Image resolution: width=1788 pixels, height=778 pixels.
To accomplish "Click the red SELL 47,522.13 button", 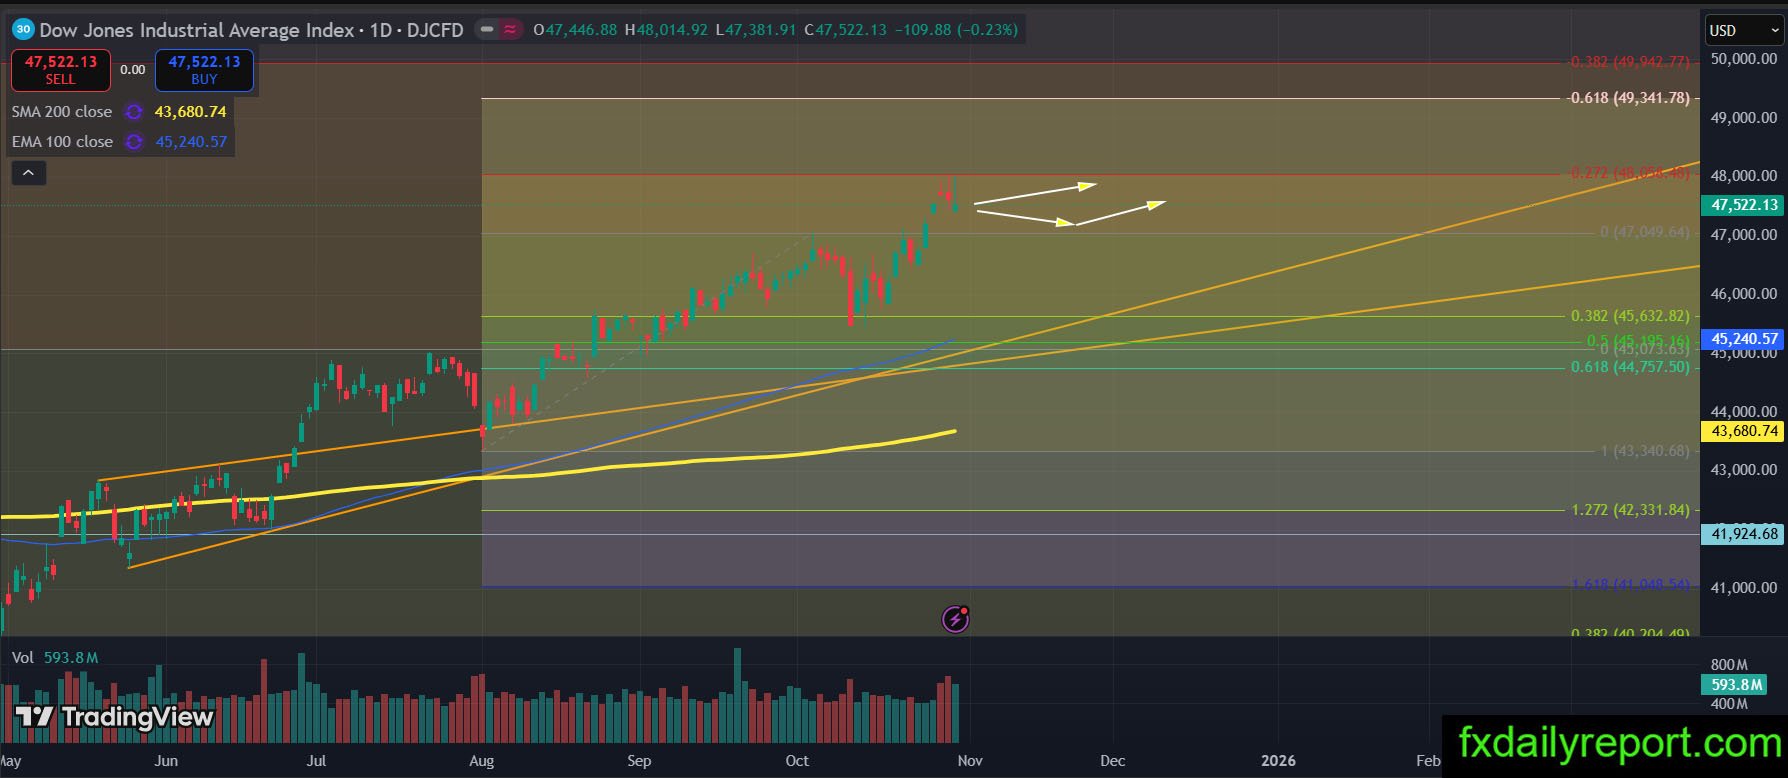I will [60, 70].
